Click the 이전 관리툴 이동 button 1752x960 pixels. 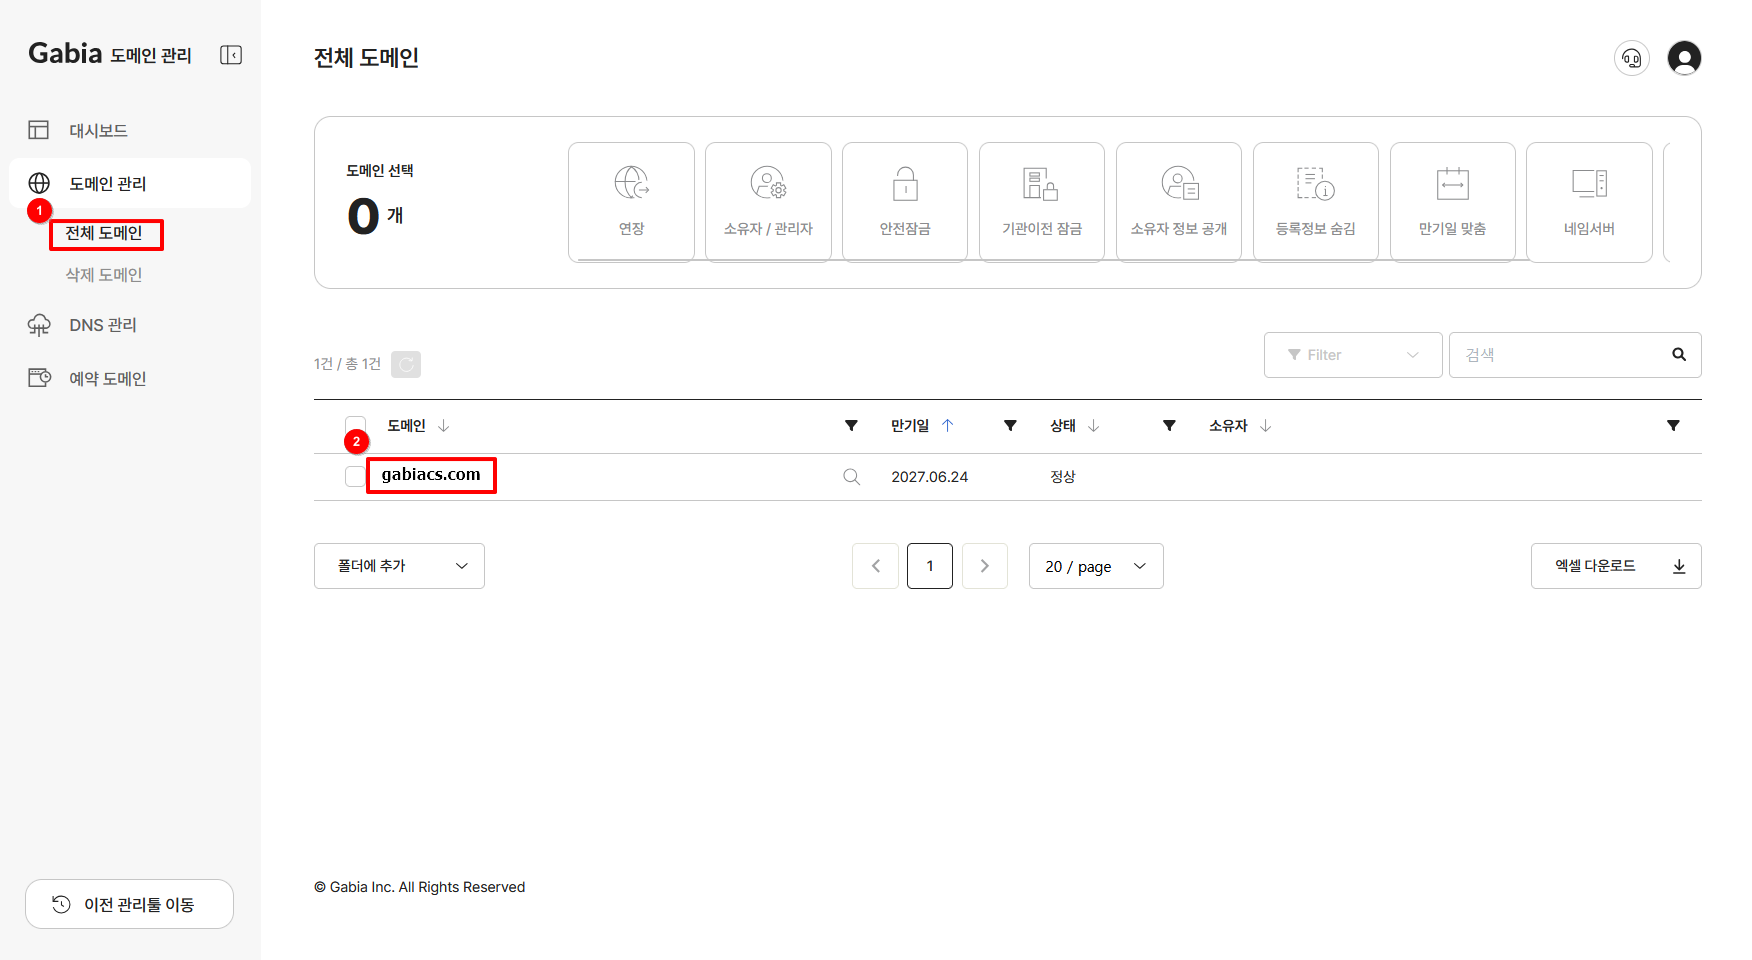[x=129, y=904]
